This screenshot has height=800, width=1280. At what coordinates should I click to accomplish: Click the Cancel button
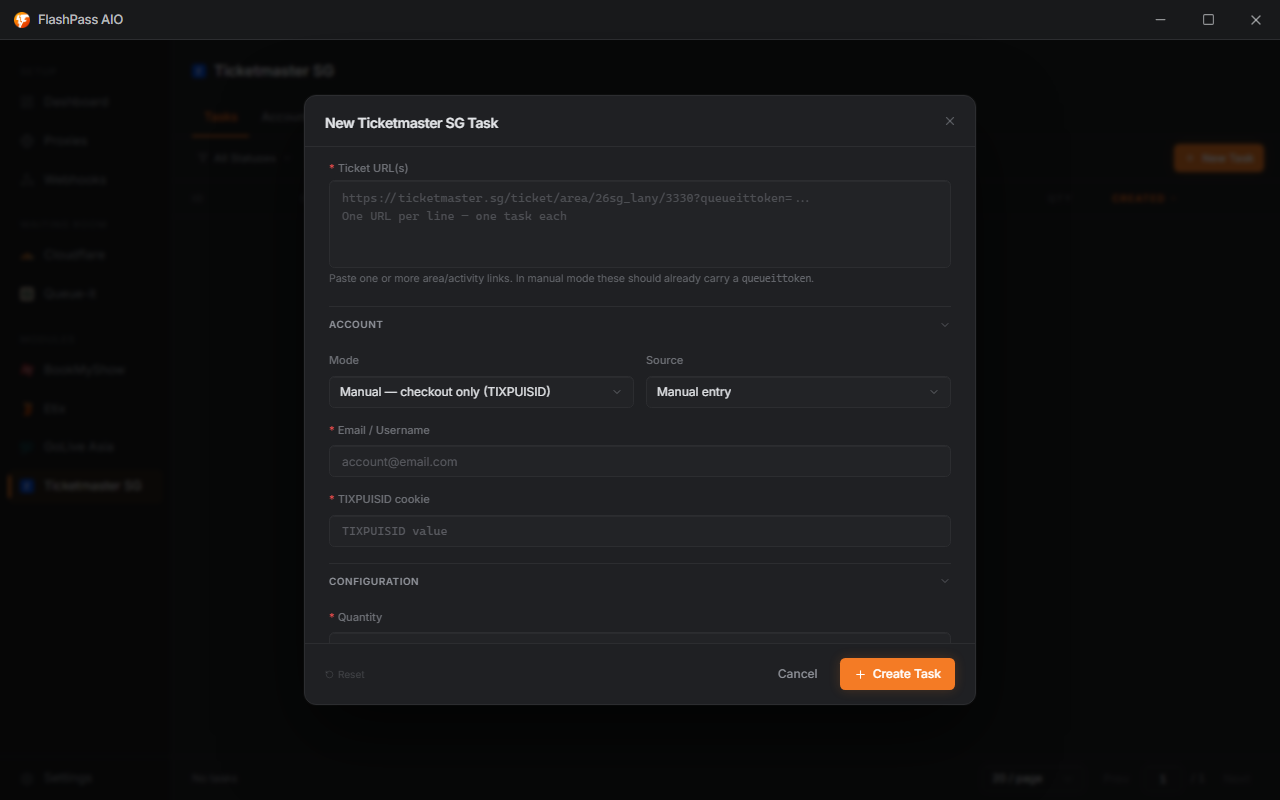click(x=797, y=674)
